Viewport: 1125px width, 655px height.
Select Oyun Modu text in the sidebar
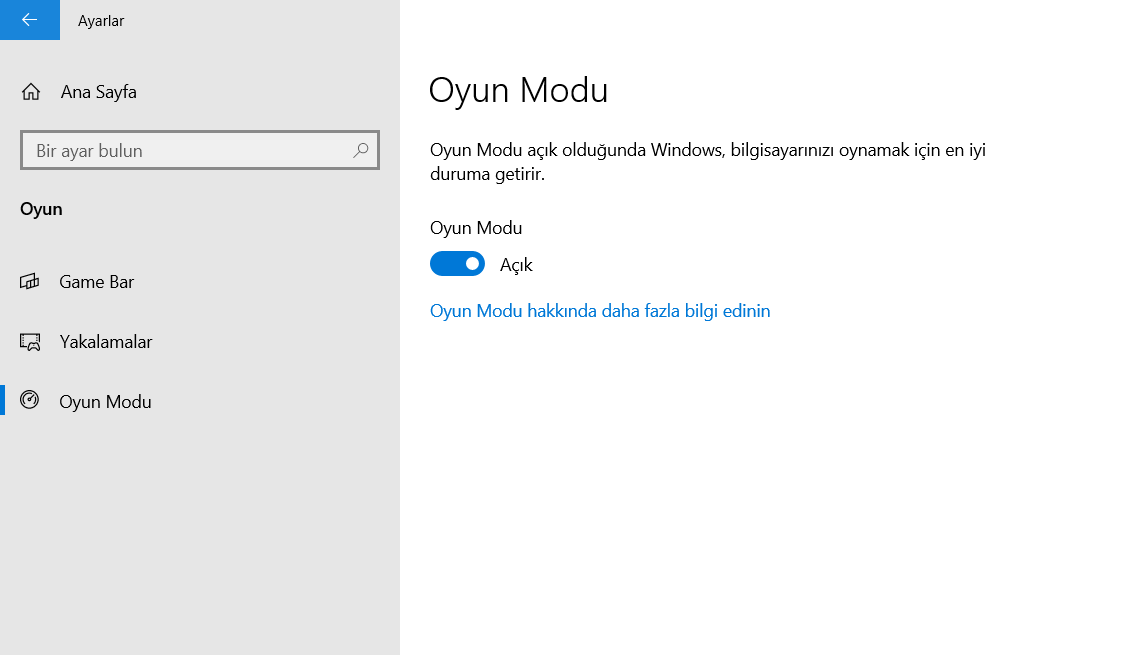(x=105, y=402)
